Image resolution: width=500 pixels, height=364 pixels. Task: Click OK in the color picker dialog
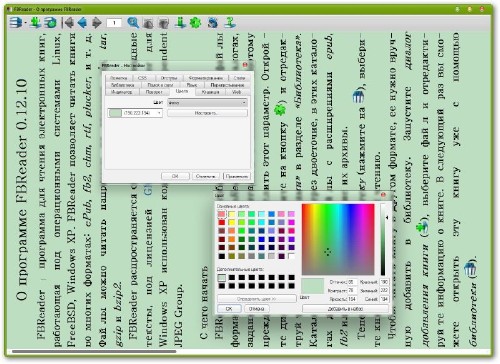click(229, 309)
